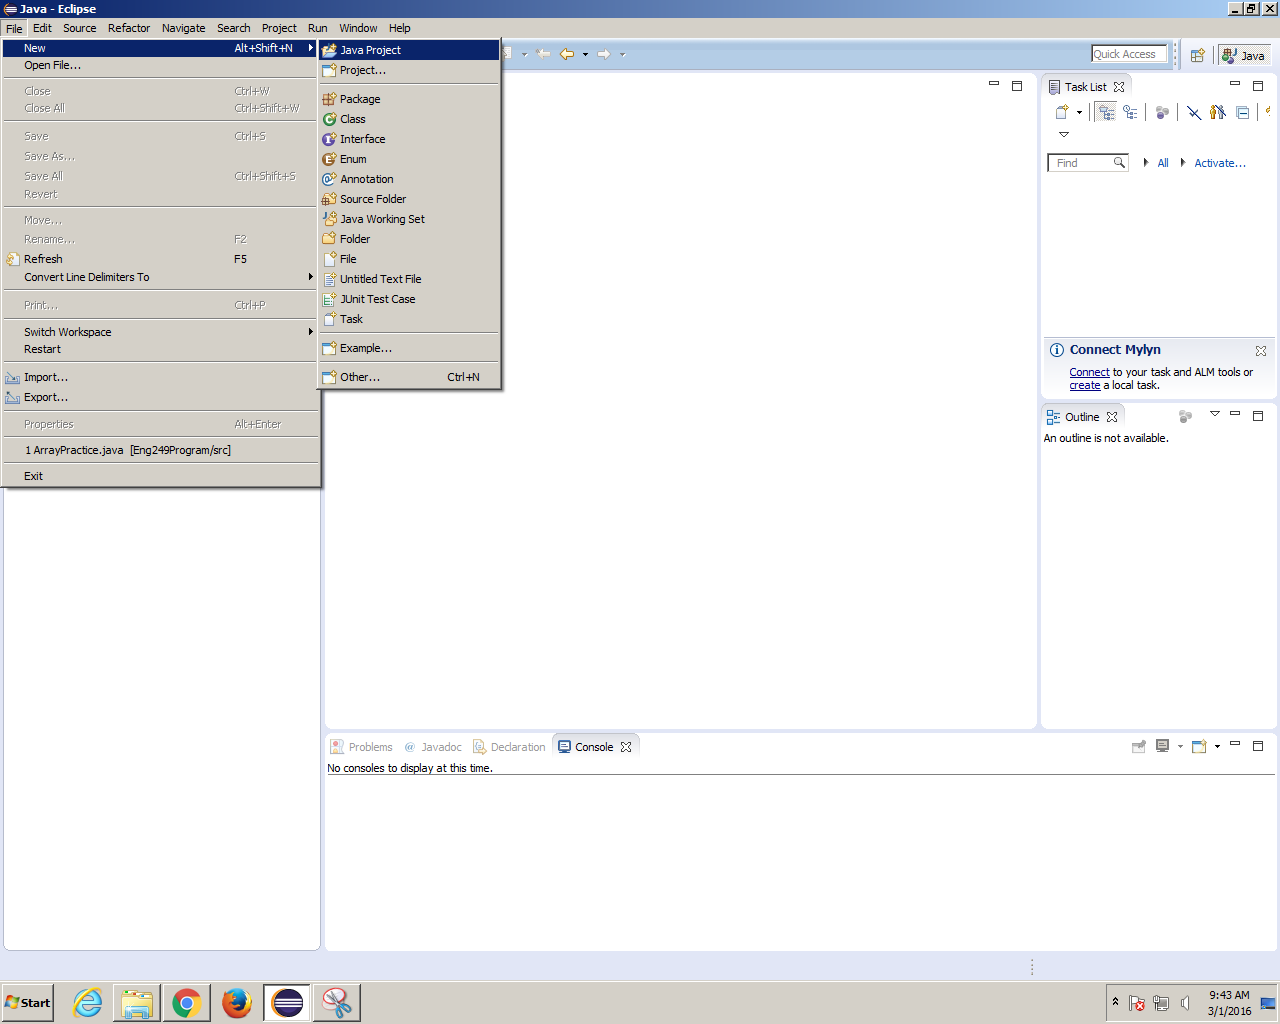Create a new Enum

coord(352,159)
